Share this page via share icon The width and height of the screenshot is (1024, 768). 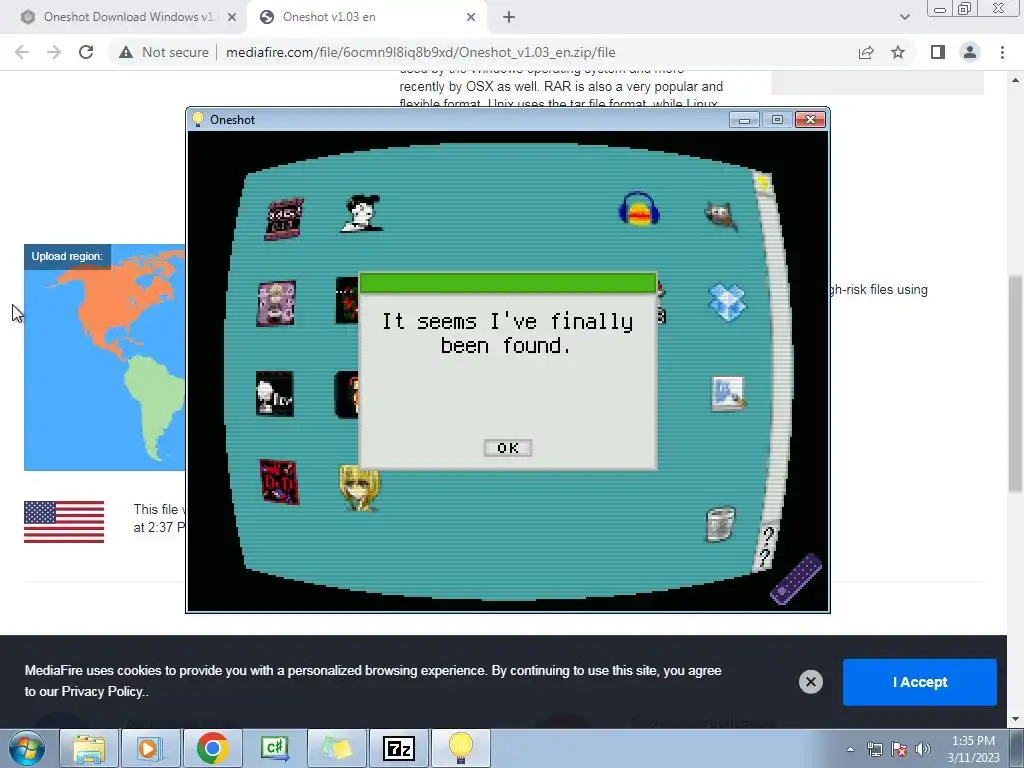(866, 52)
